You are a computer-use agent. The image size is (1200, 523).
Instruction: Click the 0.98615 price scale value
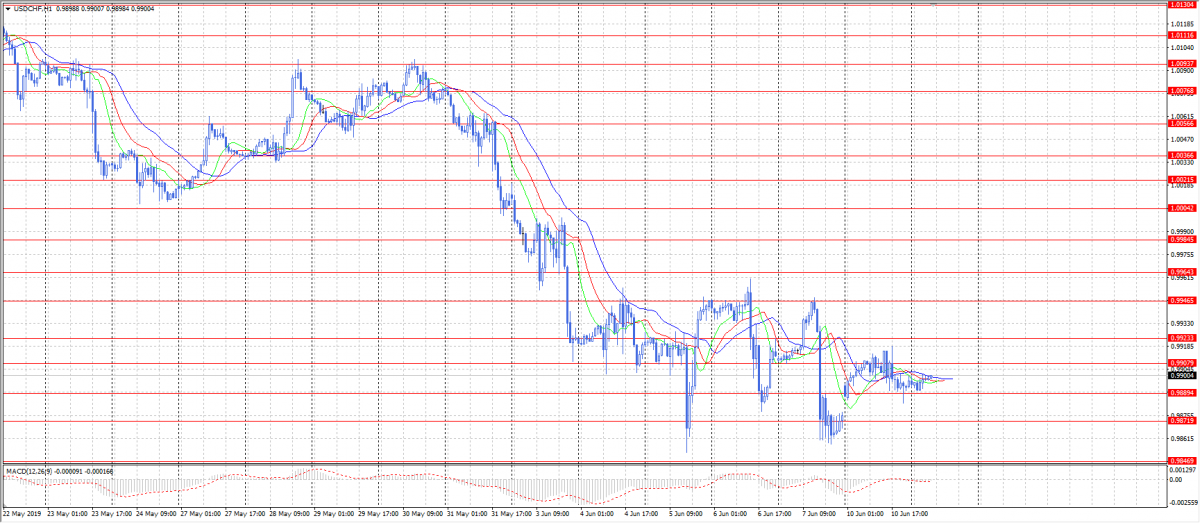[1181, 438]
